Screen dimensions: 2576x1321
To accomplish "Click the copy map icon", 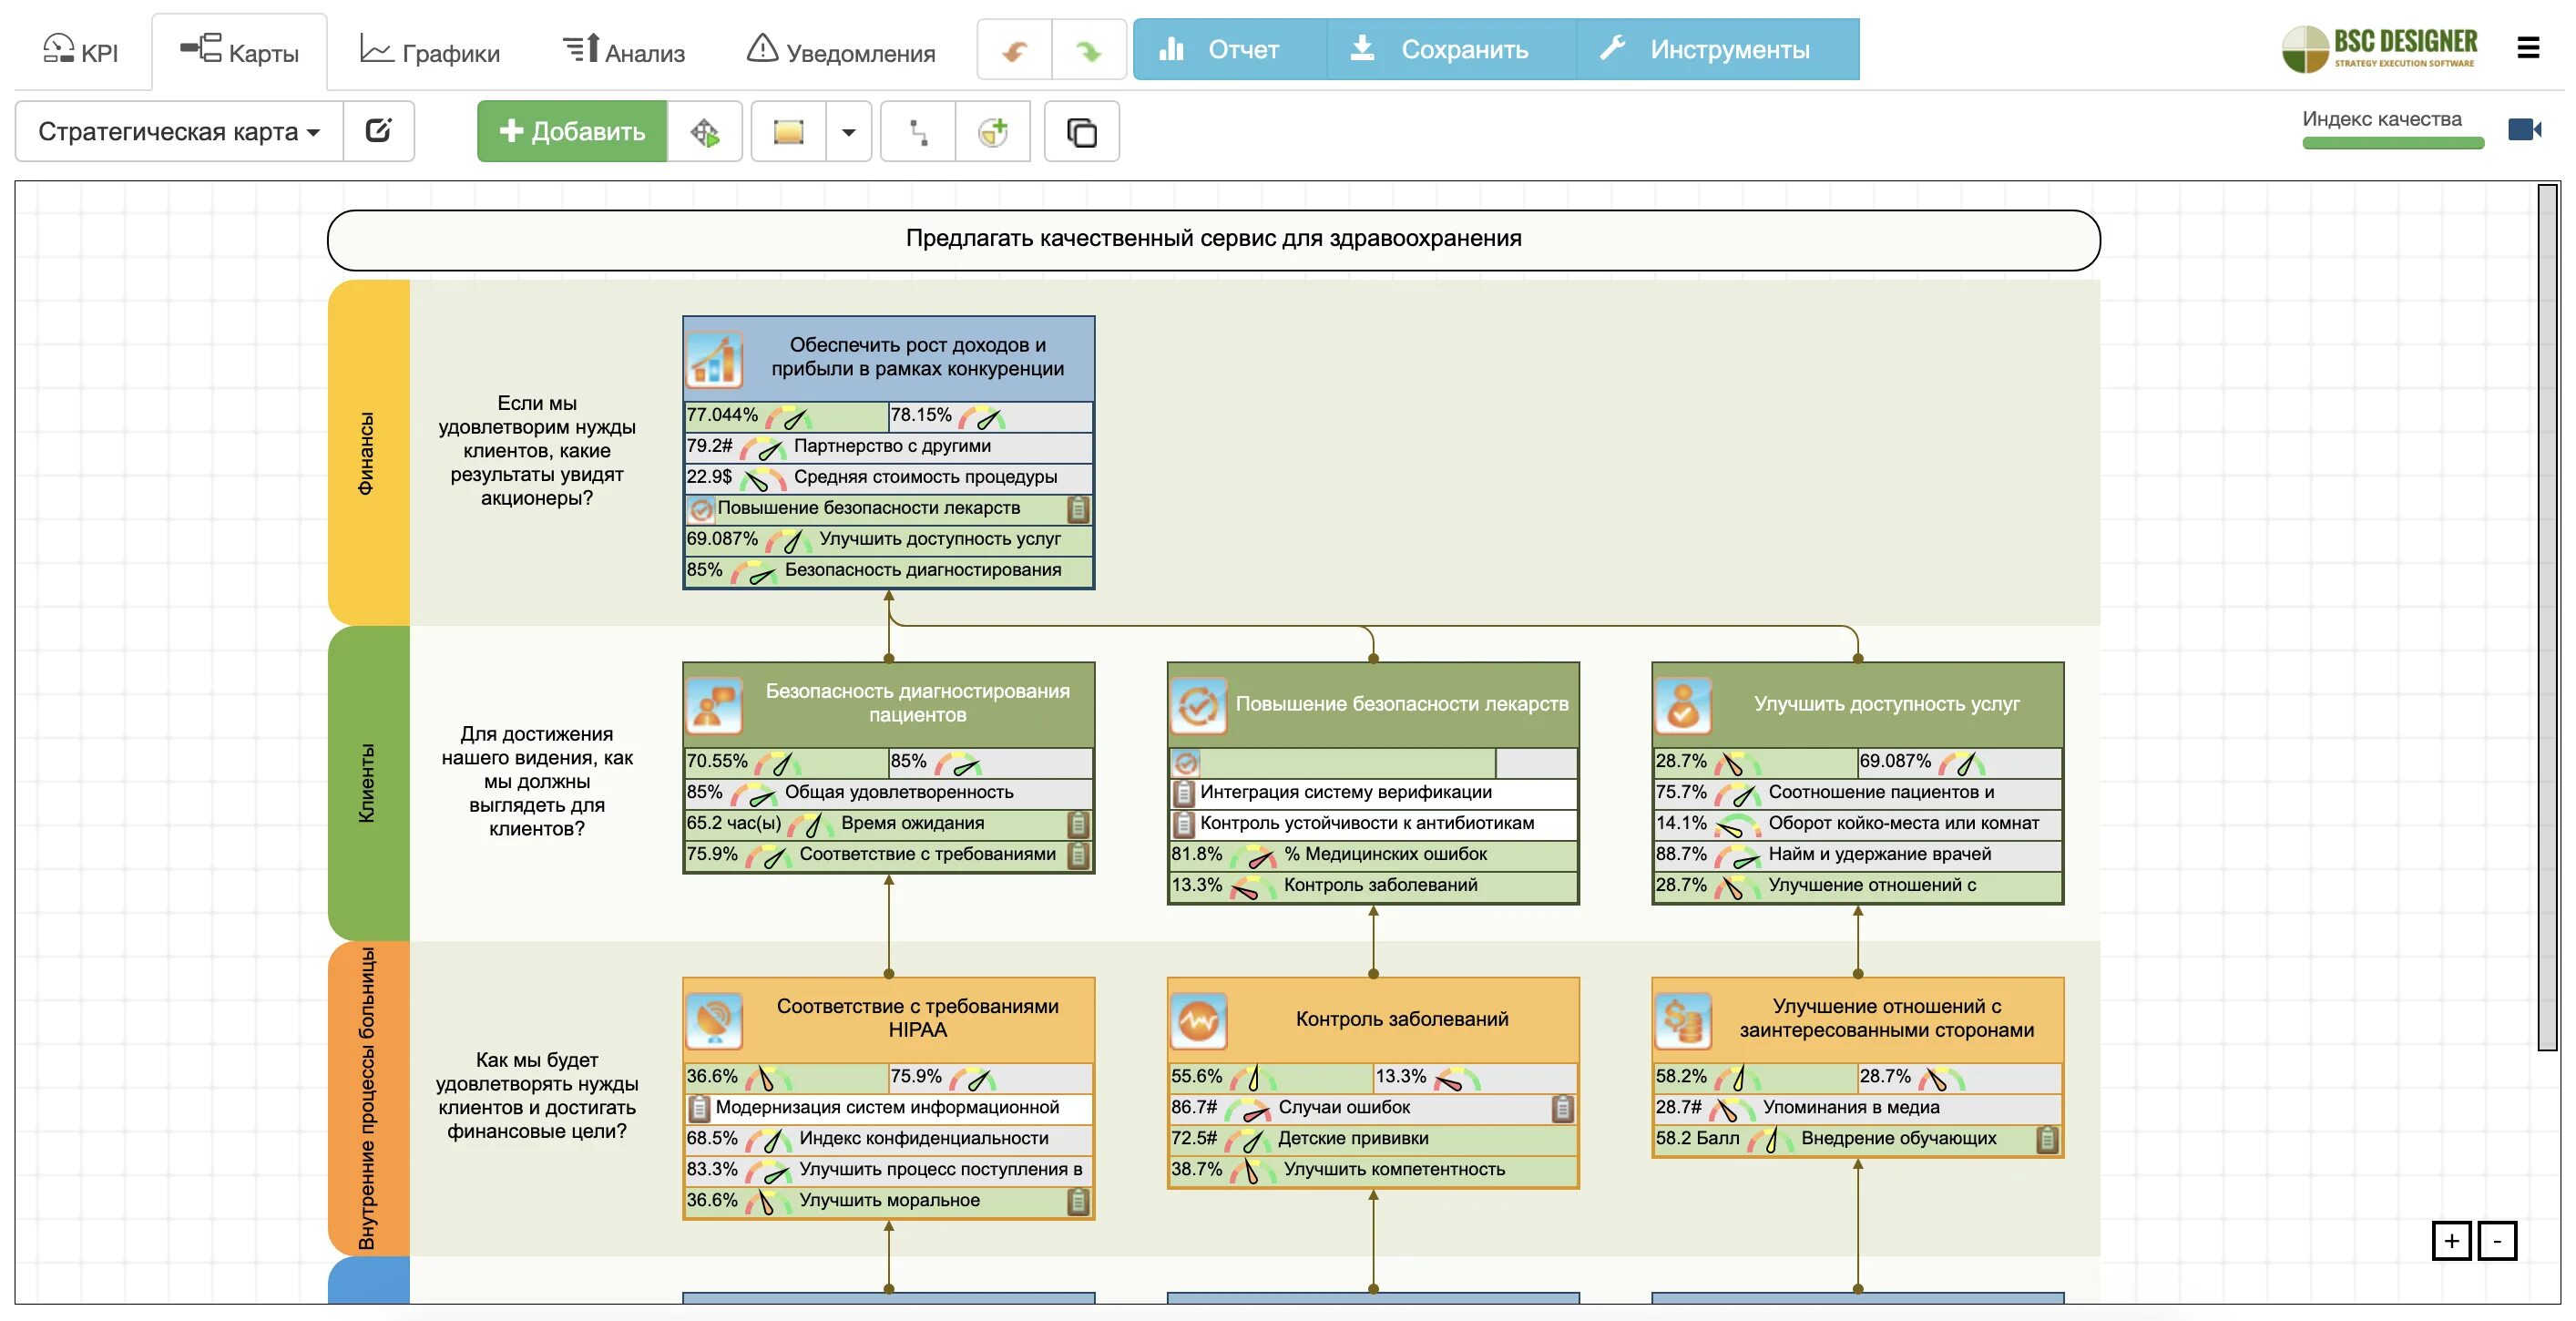I will coord(1081,131).
